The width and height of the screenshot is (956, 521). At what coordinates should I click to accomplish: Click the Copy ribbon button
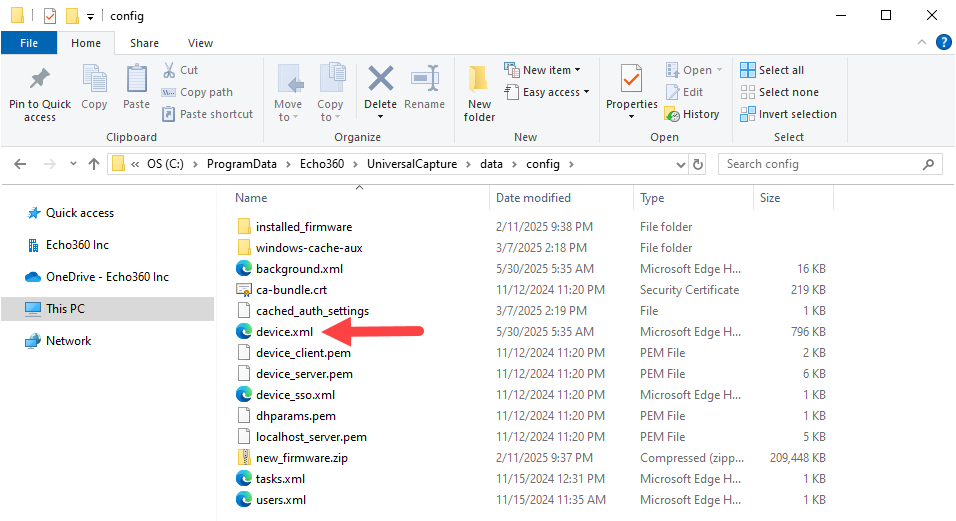tap(94, 87)
